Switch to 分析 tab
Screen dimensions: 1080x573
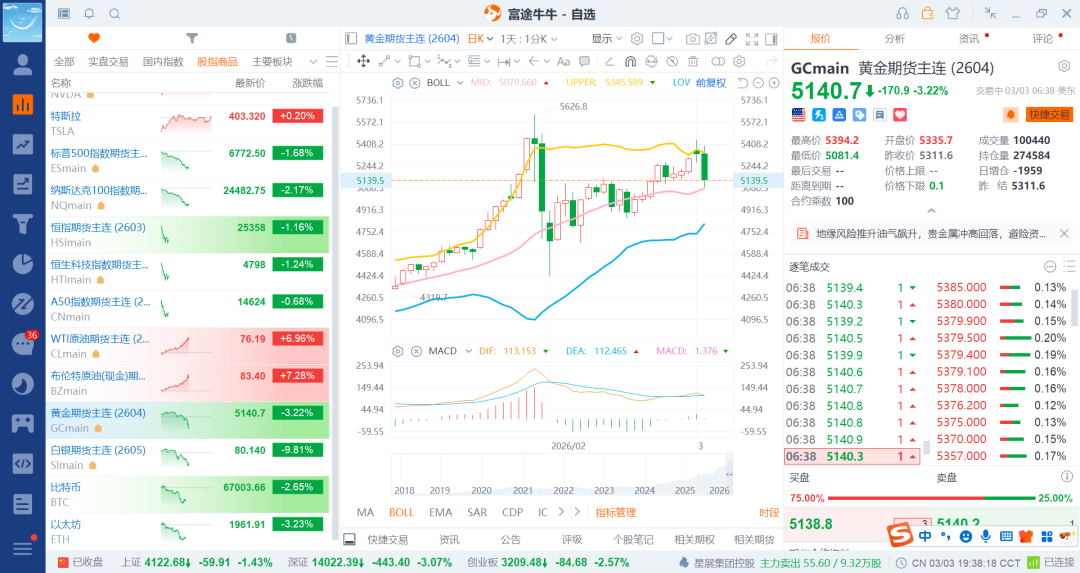pos(895,39)
